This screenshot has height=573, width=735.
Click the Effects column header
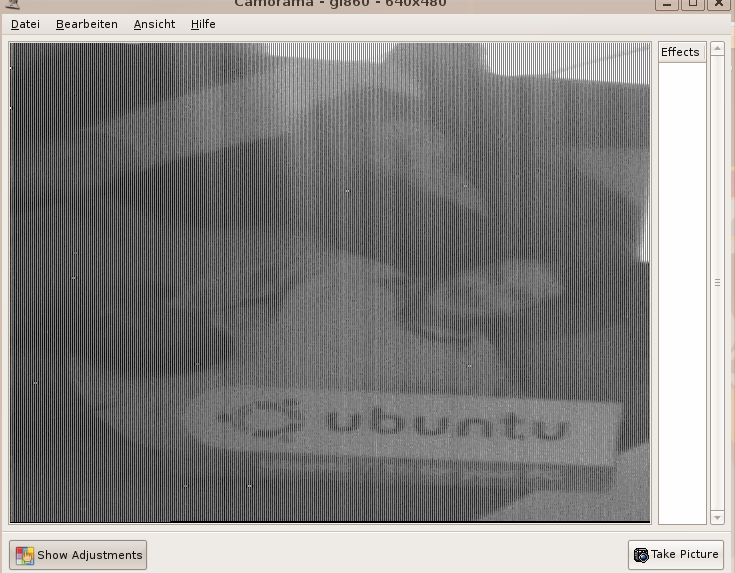(x=681, y=52)
